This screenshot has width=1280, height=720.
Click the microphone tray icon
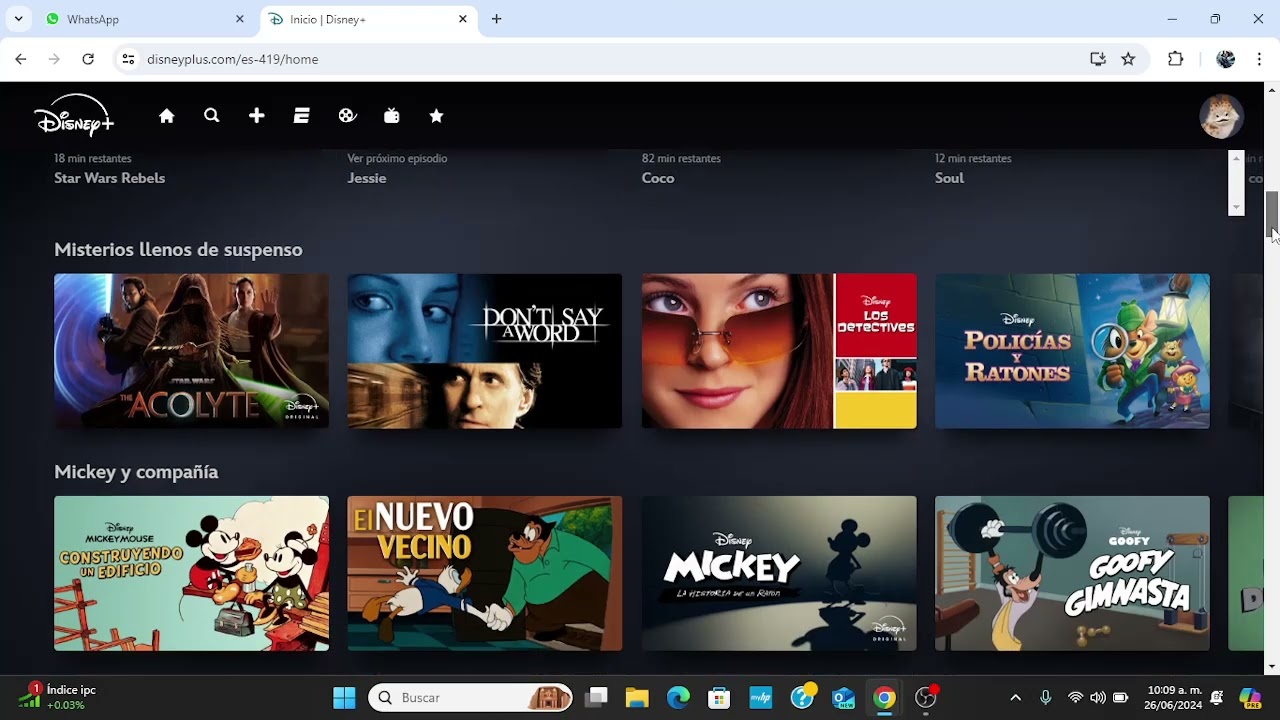click(1046, 697)
